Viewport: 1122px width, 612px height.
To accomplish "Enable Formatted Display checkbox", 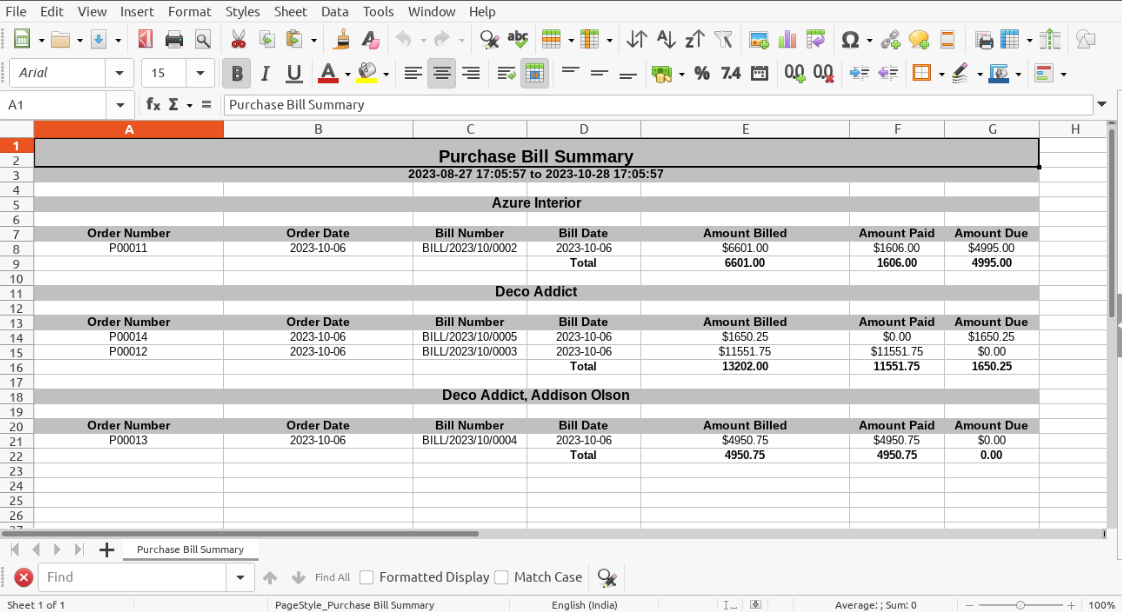I will coord(367,577).
